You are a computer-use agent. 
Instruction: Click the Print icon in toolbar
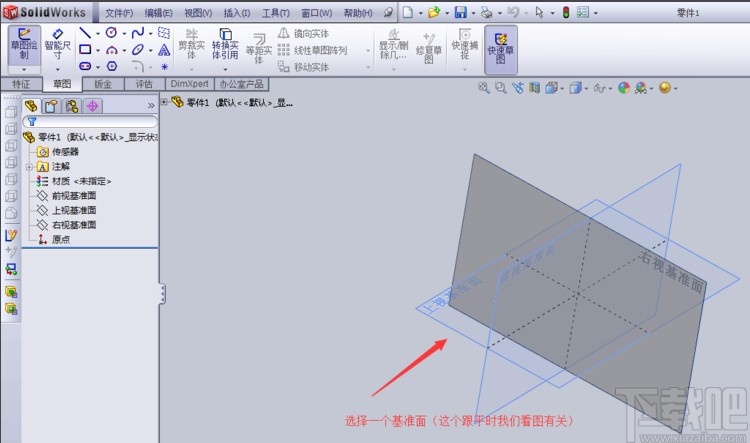(x=486, y=12)
